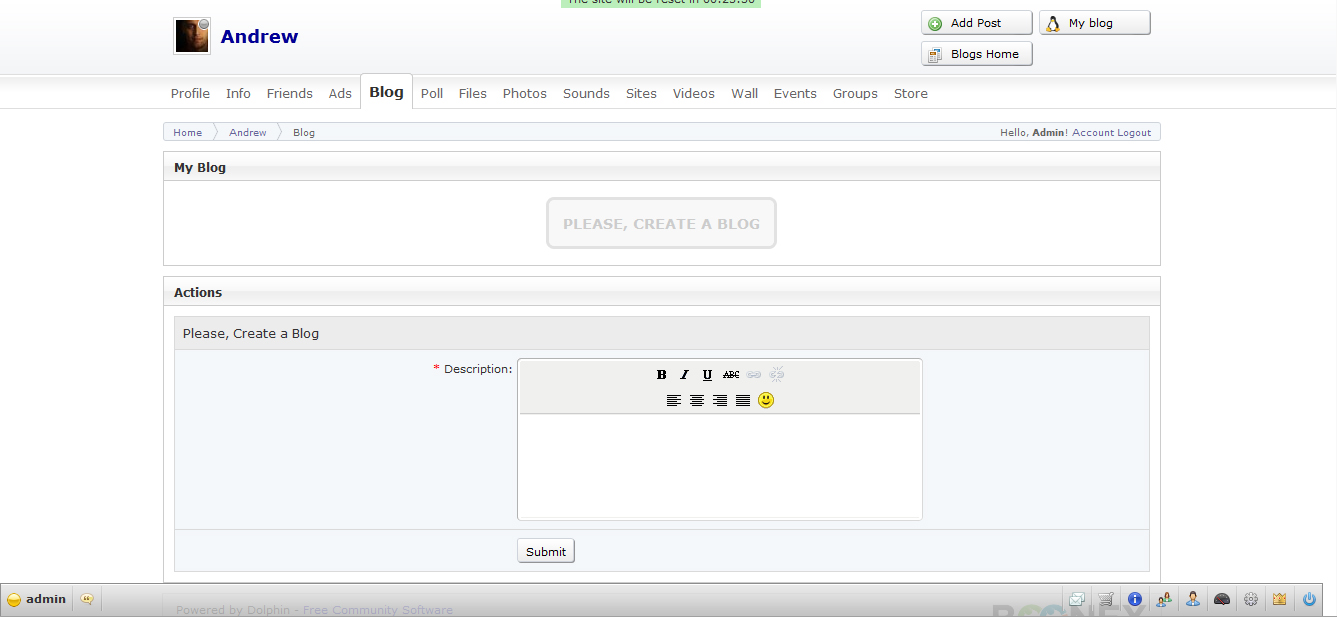Screen dimensions: 1337x617
Task: Click the gold crown icon
Action: coord(1280,600)
